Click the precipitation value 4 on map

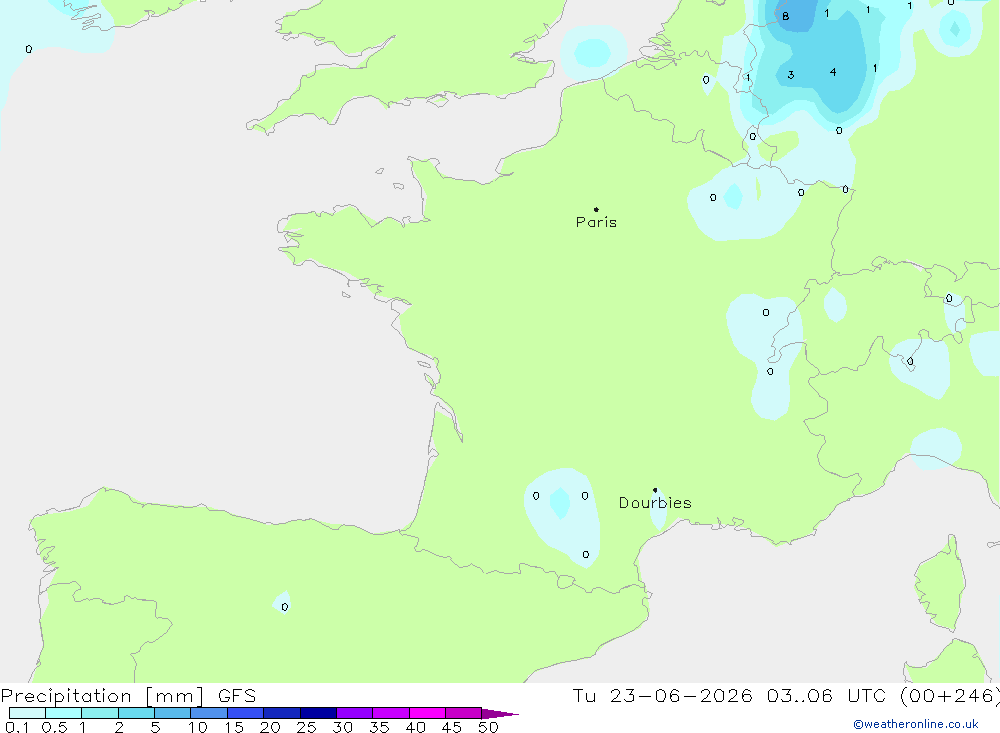[x=833, y=72]
